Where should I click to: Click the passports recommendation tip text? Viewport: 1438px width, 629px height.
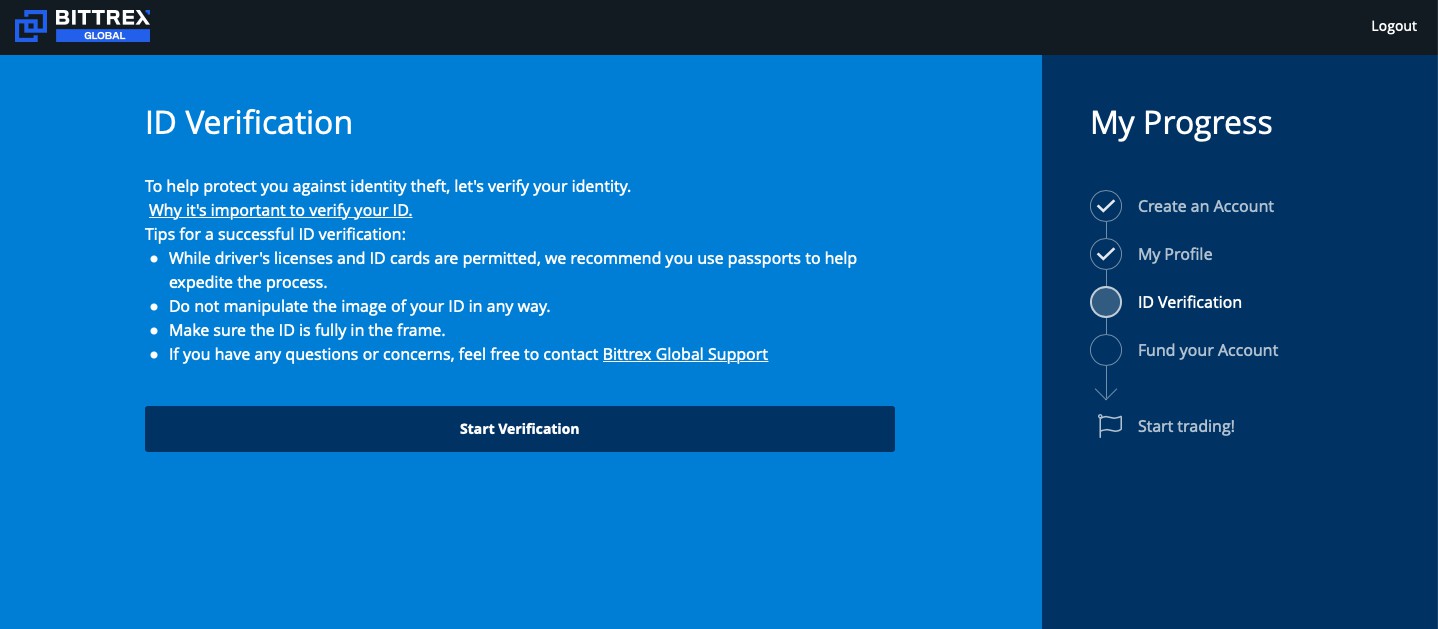[x=513, y=270]
